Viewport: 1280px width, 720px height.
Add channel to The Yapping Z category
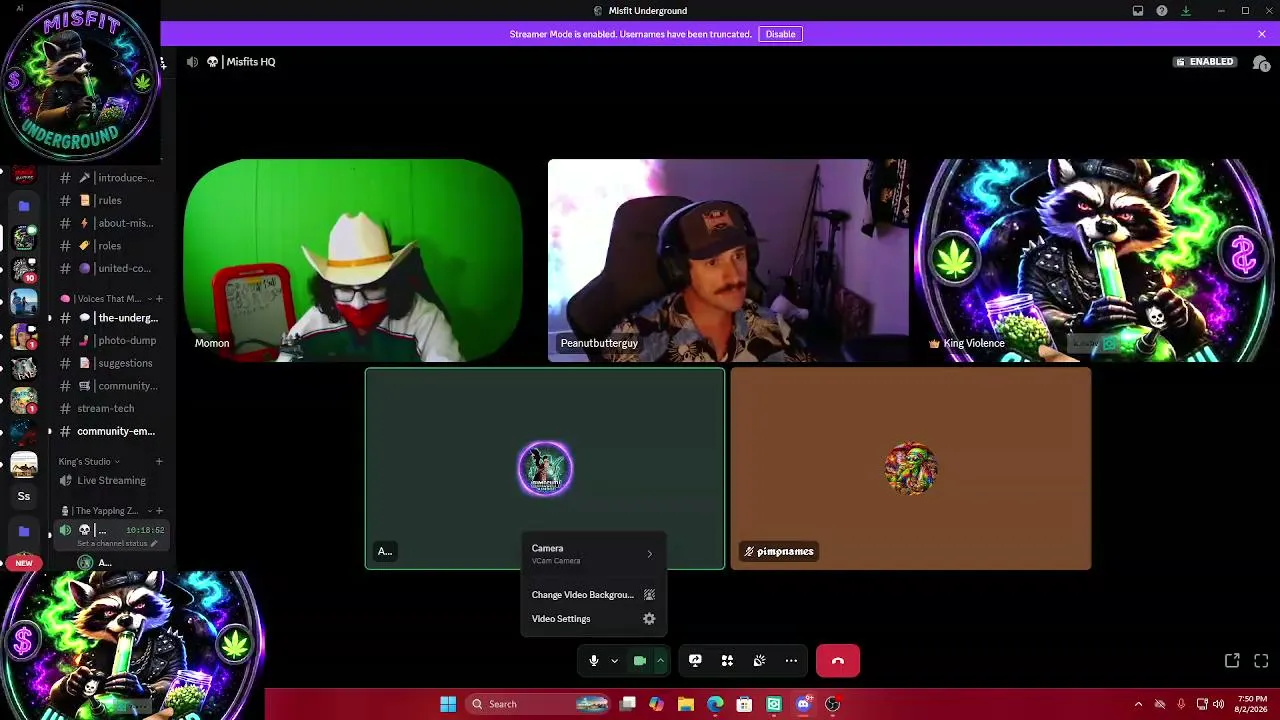click(159, 511)
